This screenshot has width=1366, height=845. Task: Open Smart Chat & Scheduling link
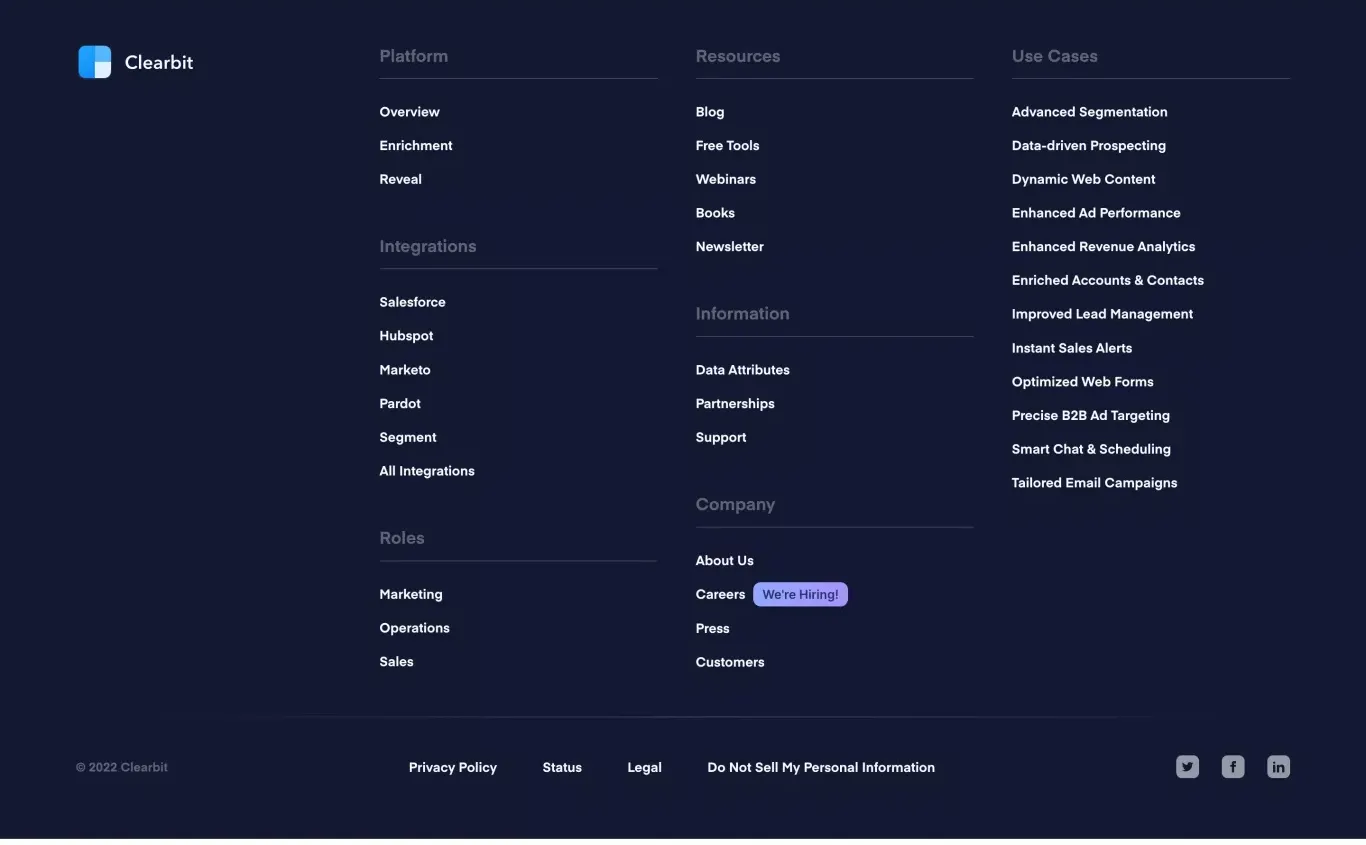point(1091,450)
